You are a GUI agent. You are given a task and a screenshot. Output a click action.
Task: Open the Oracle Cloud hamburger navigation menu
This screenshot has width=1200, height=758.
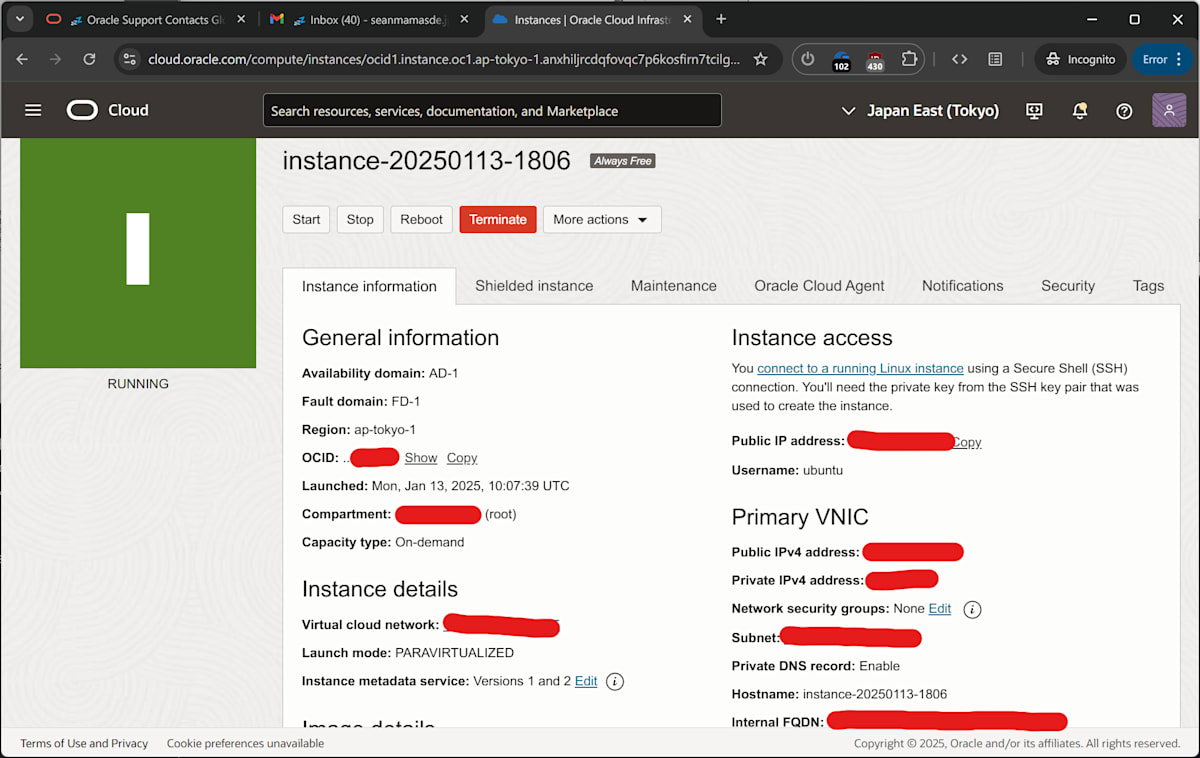(33, 110)
